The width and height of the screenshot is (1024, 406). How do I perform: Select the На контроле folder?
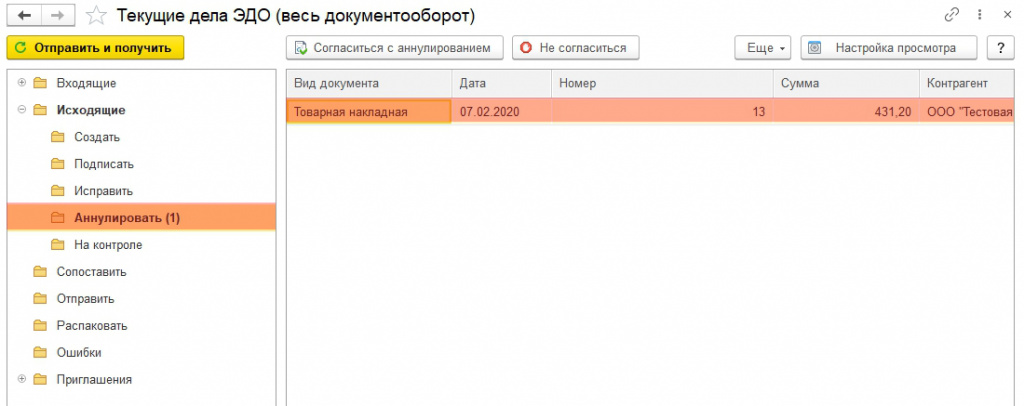[x=107, y=245]
